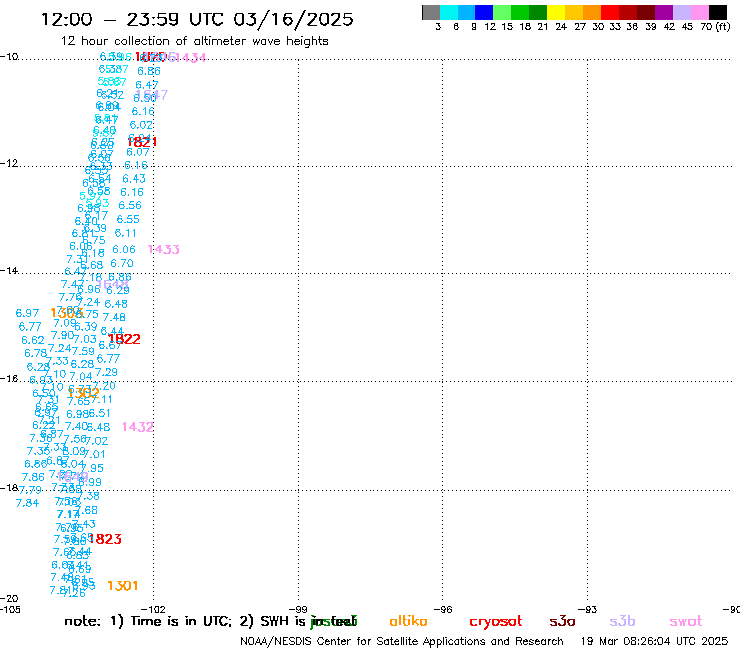Click the dark blue swatch in the color scale

[x=484, y=12]
